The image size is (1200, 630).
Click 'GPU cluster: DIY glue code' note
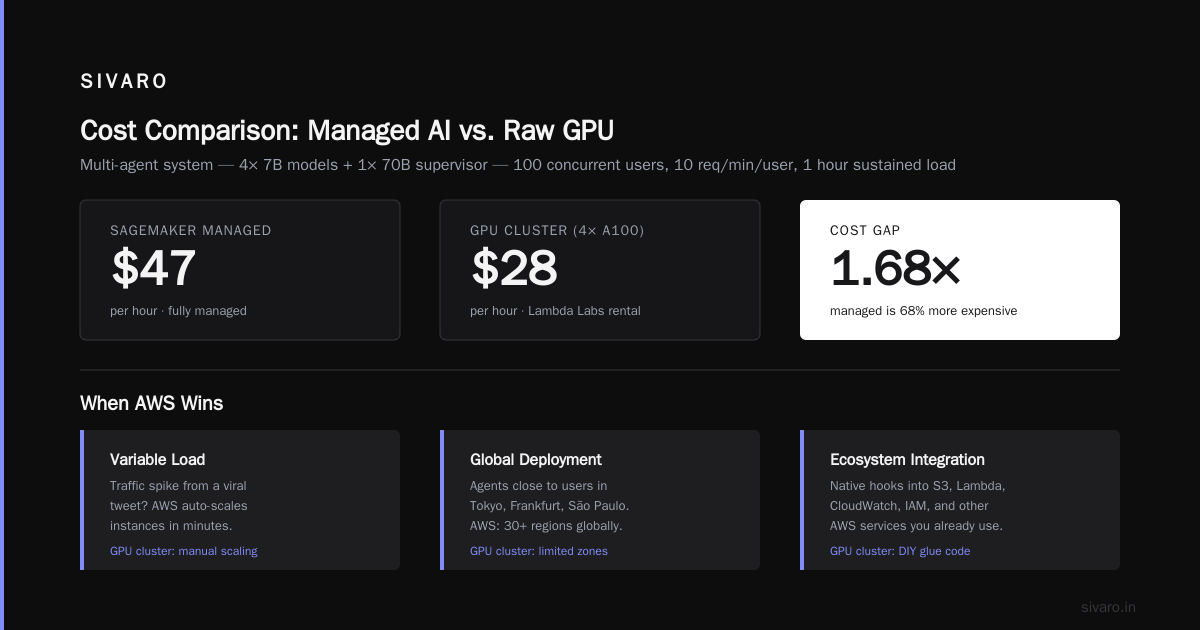(900, 551)
